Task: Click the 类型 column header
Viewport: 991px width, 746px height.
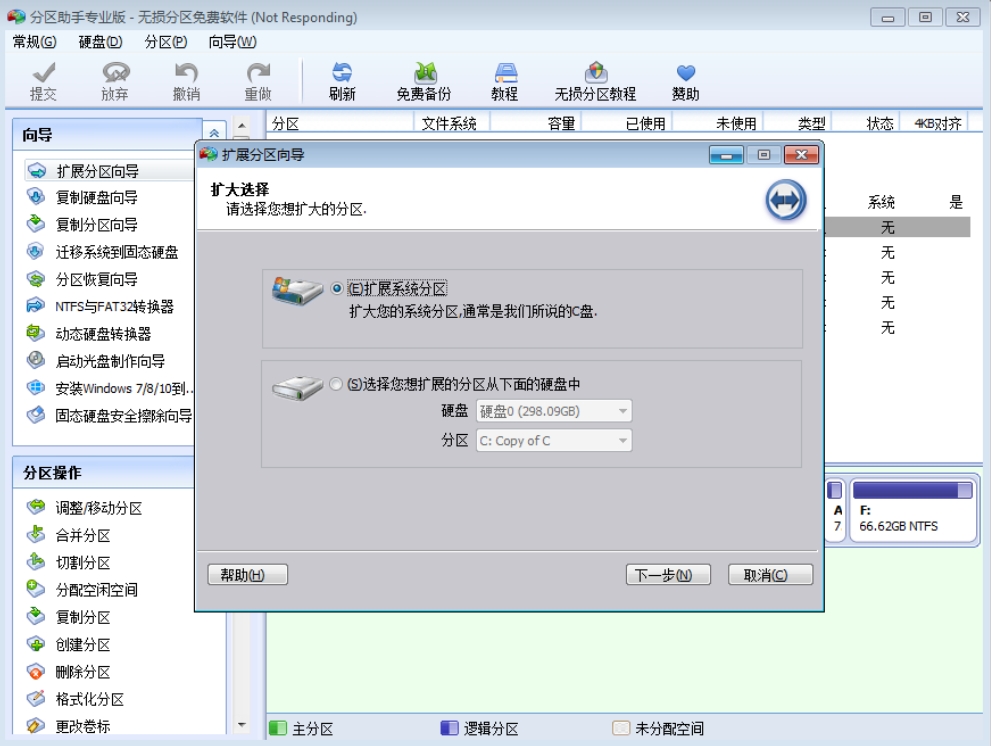Action: click(x=798, y=123)
